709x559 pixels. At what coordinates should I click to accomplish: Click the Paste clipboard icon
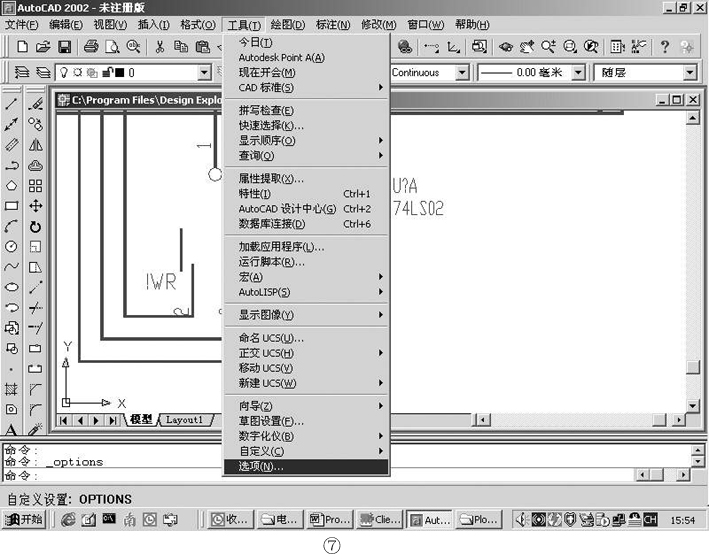click(x=203, y=47)
